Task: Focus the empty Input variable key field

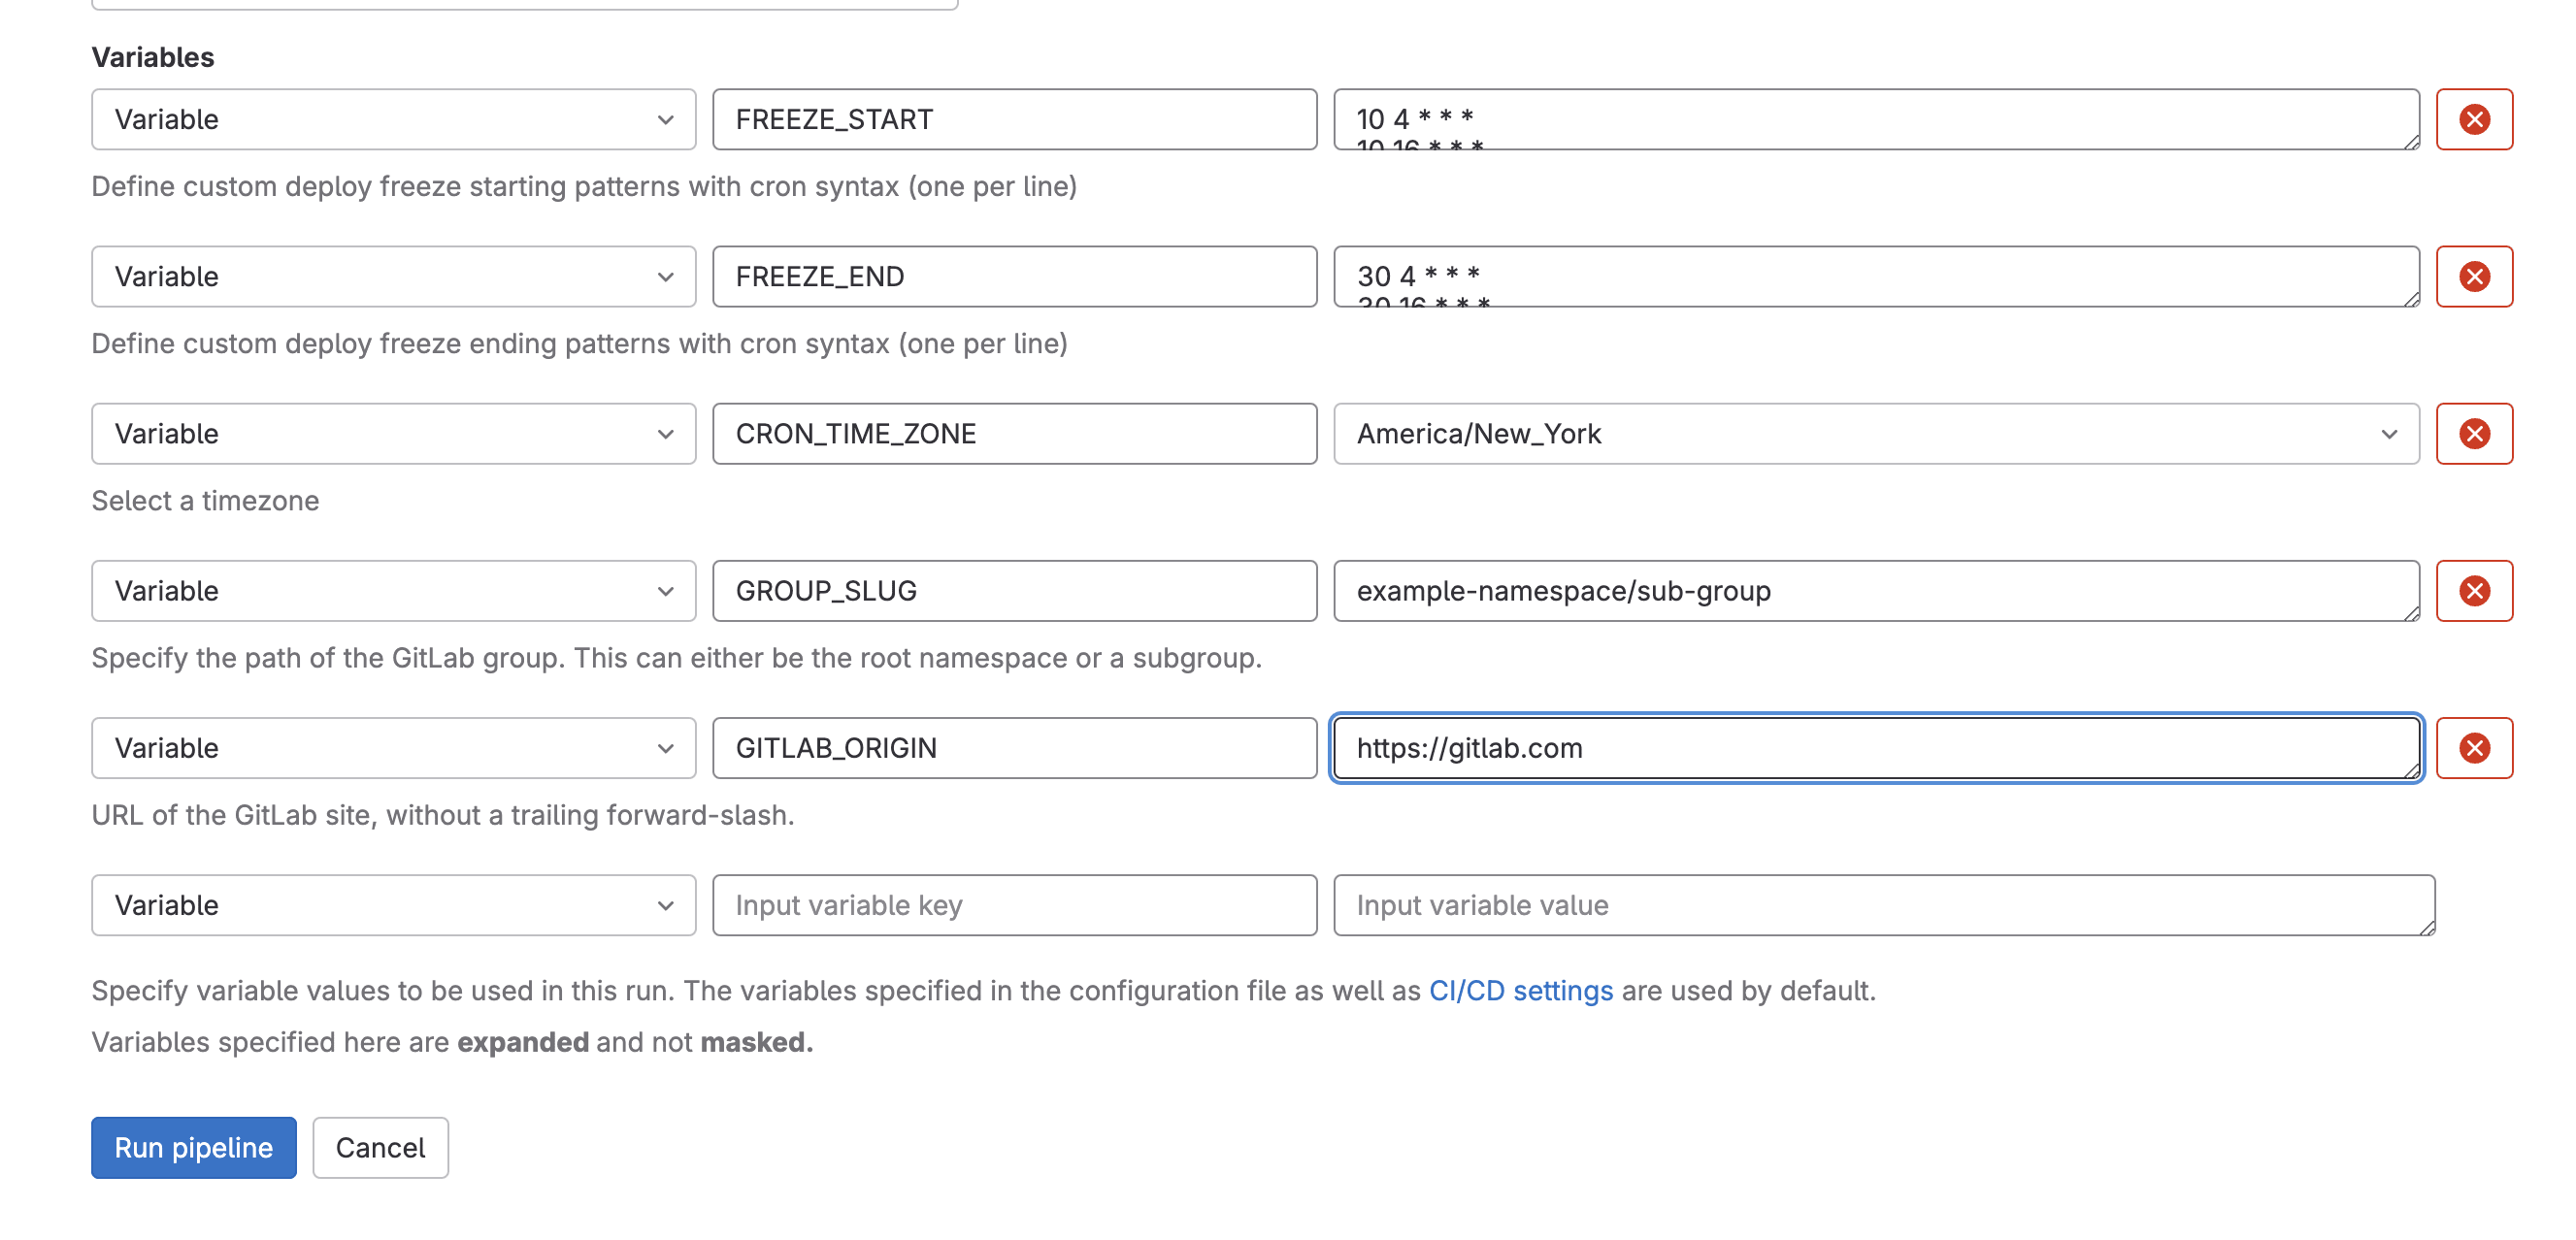Action: 1013,905
